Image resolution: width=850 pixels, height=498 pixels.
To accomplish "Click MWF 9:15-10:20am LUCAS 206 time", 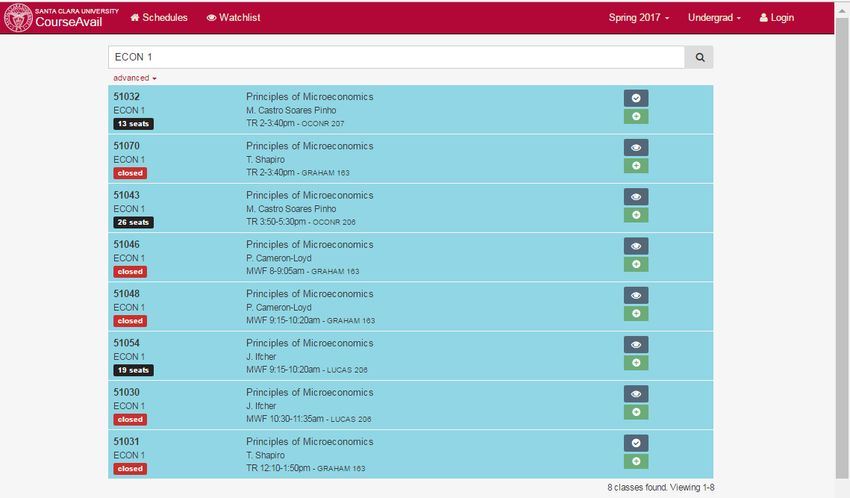I will point(306,370).
